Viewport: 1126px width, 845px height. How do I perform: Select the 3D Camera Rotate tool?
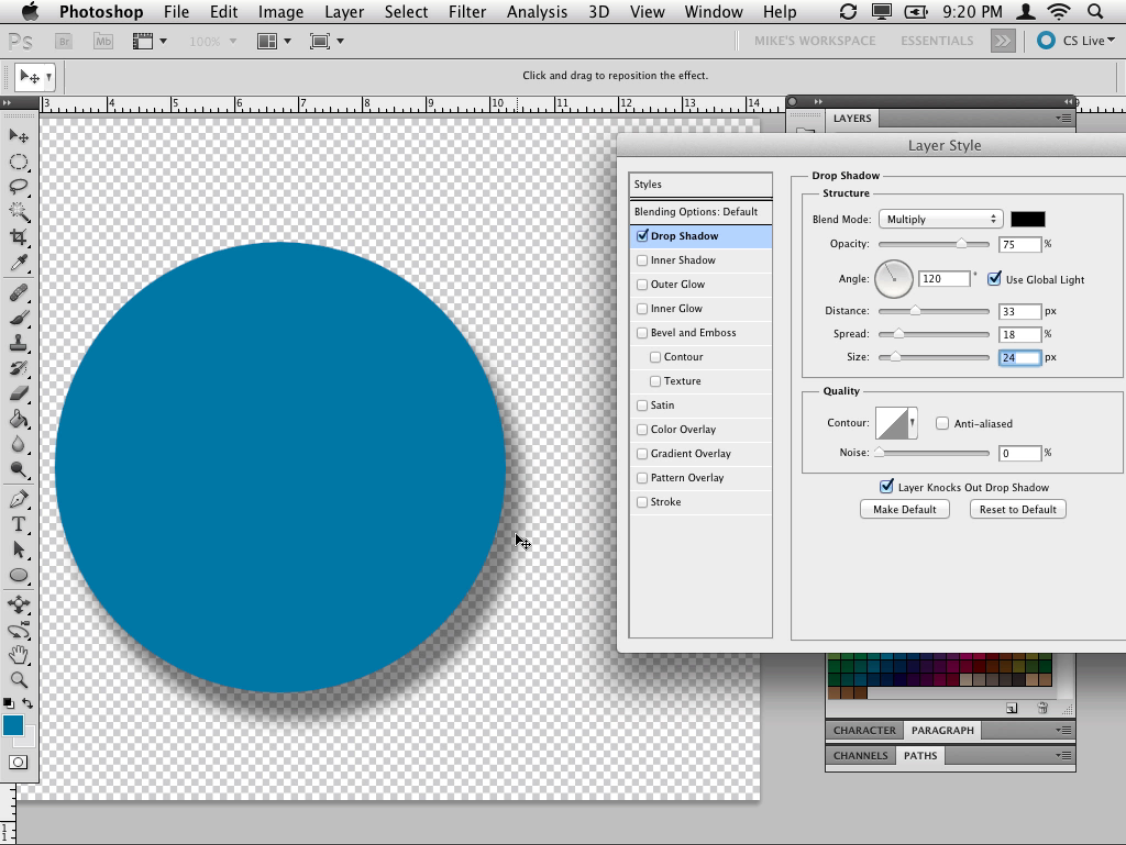point(19,630)
